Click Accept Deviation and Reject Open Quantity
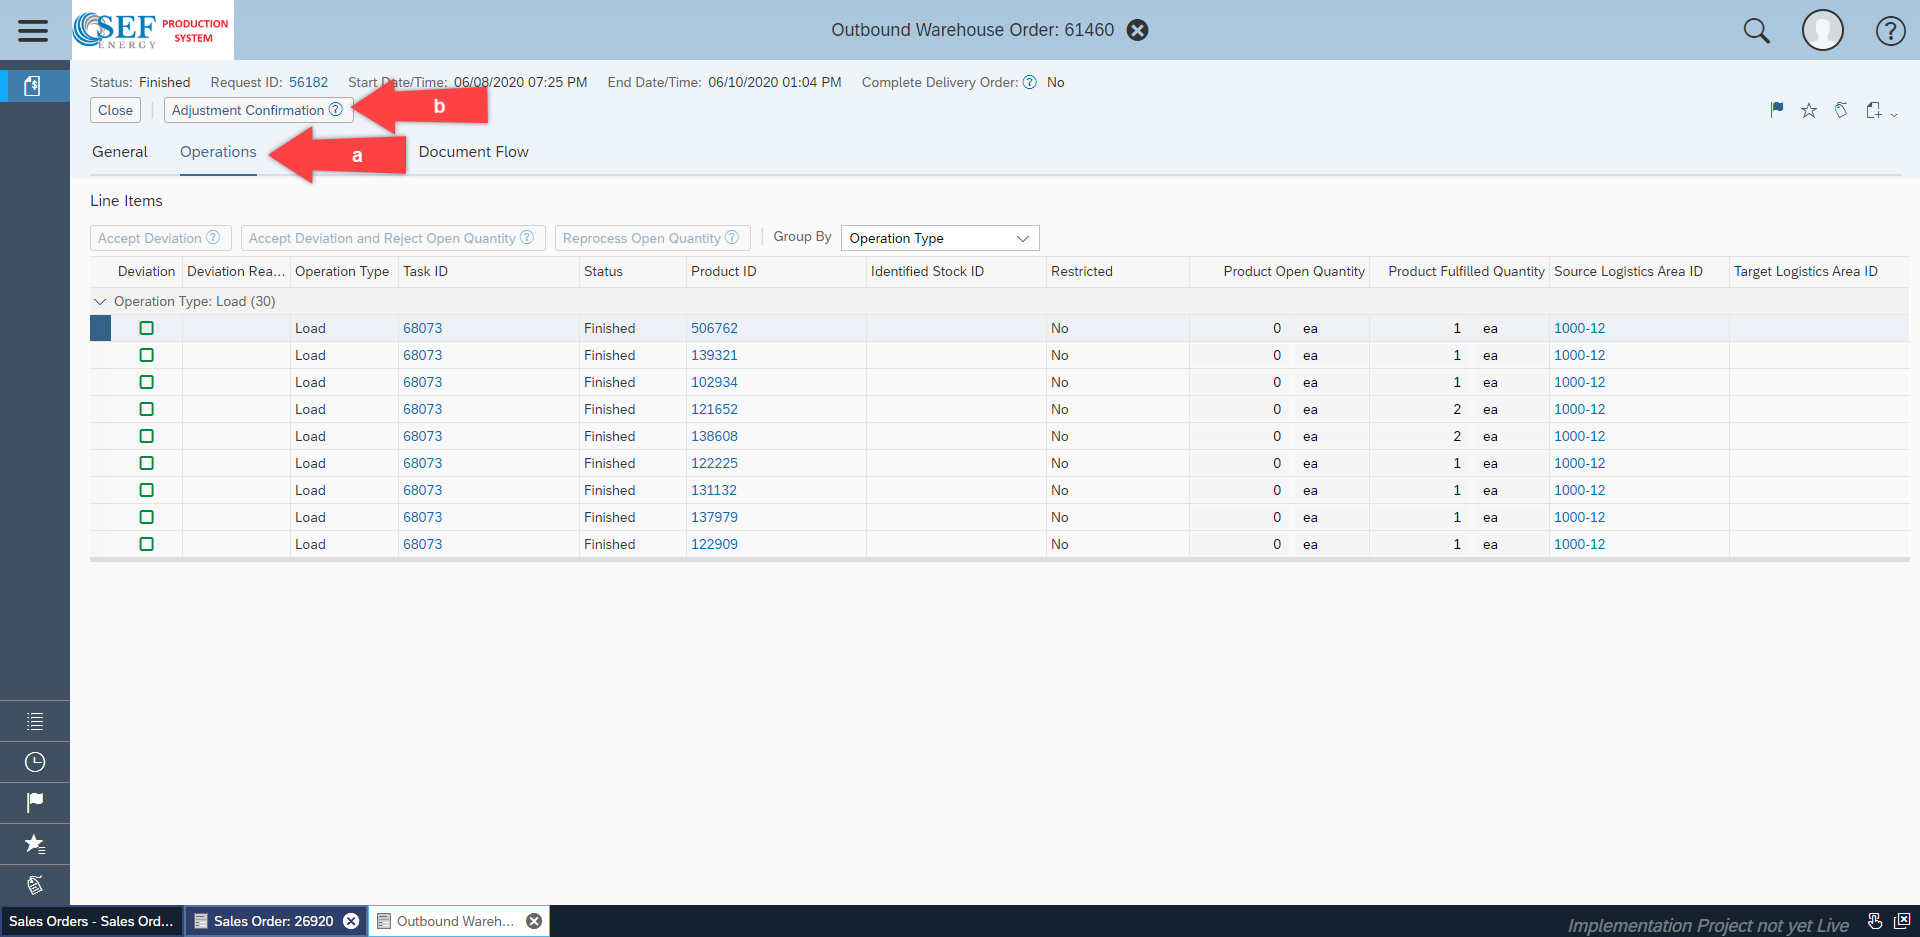1920x937 pixels. tap(393, 238)
